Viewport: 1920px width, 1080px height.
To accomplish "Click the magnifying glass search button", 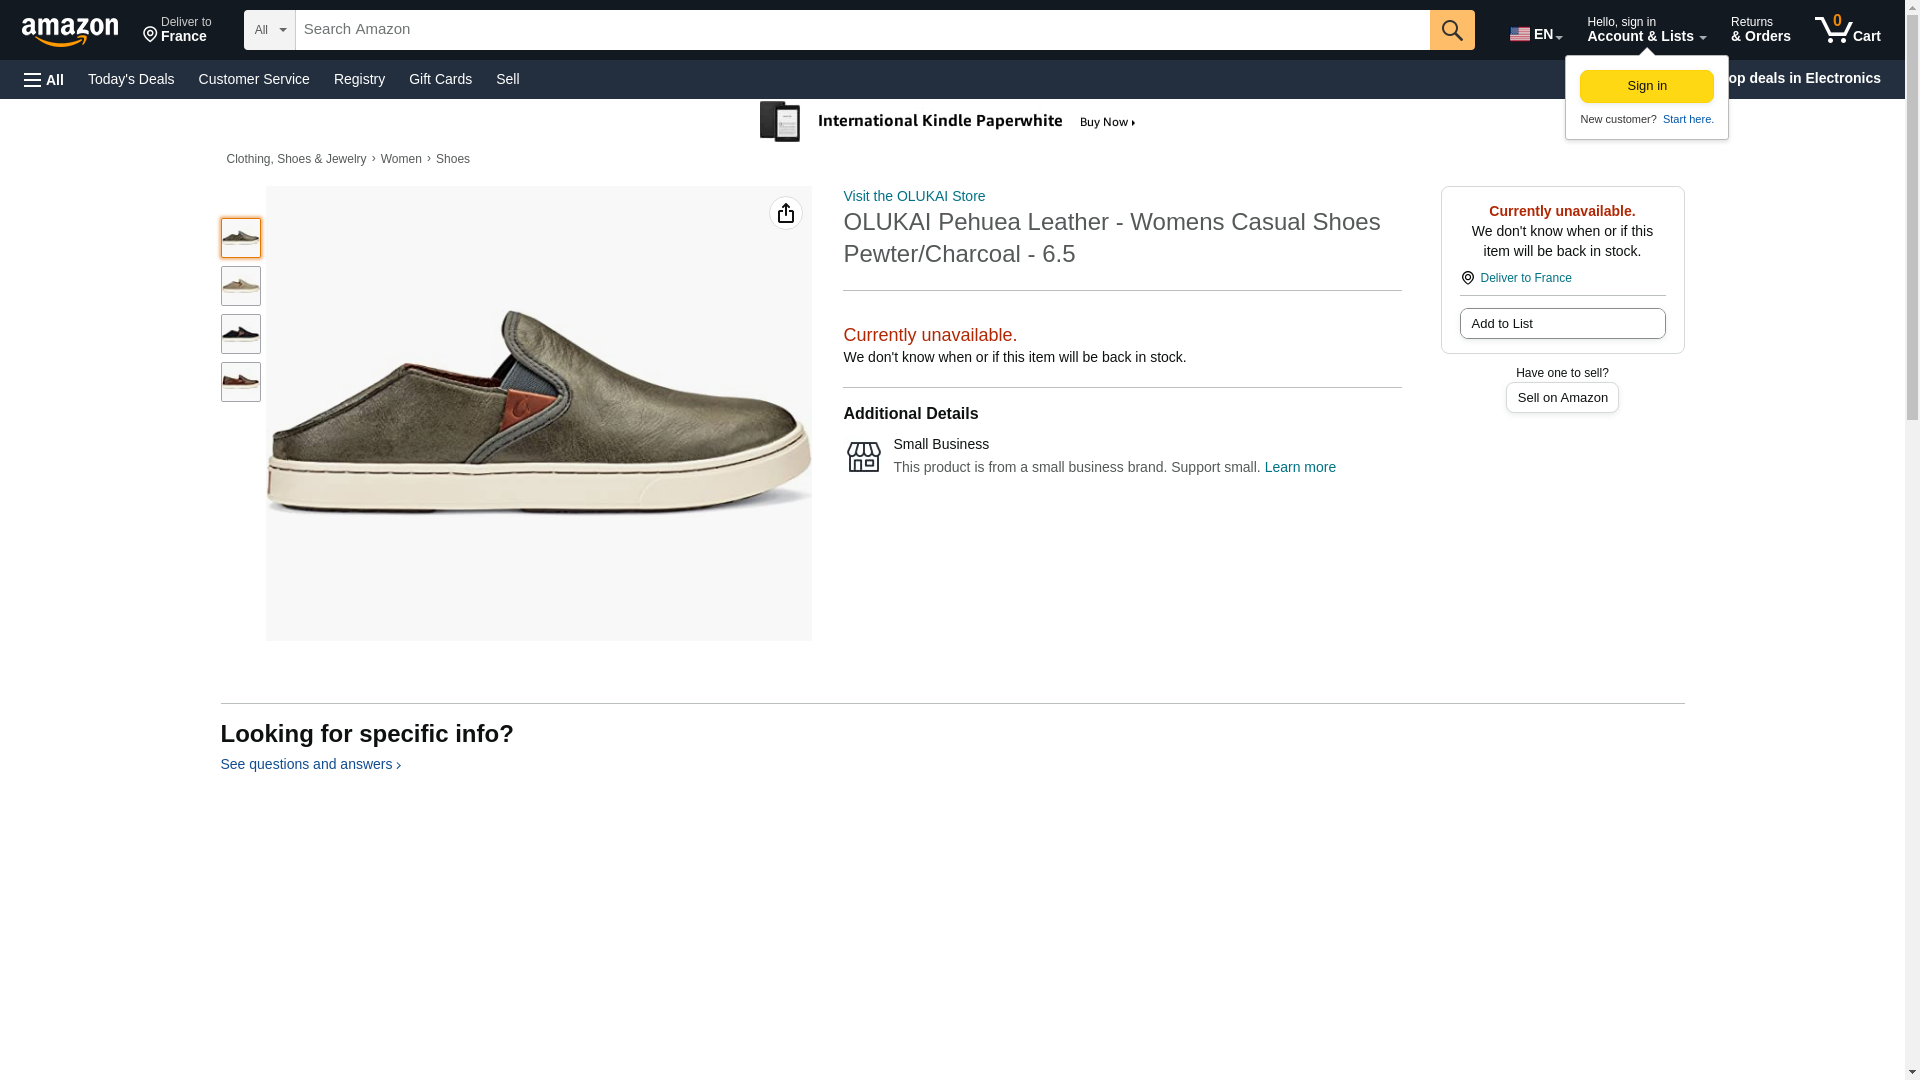I will tap(1451, 30).
